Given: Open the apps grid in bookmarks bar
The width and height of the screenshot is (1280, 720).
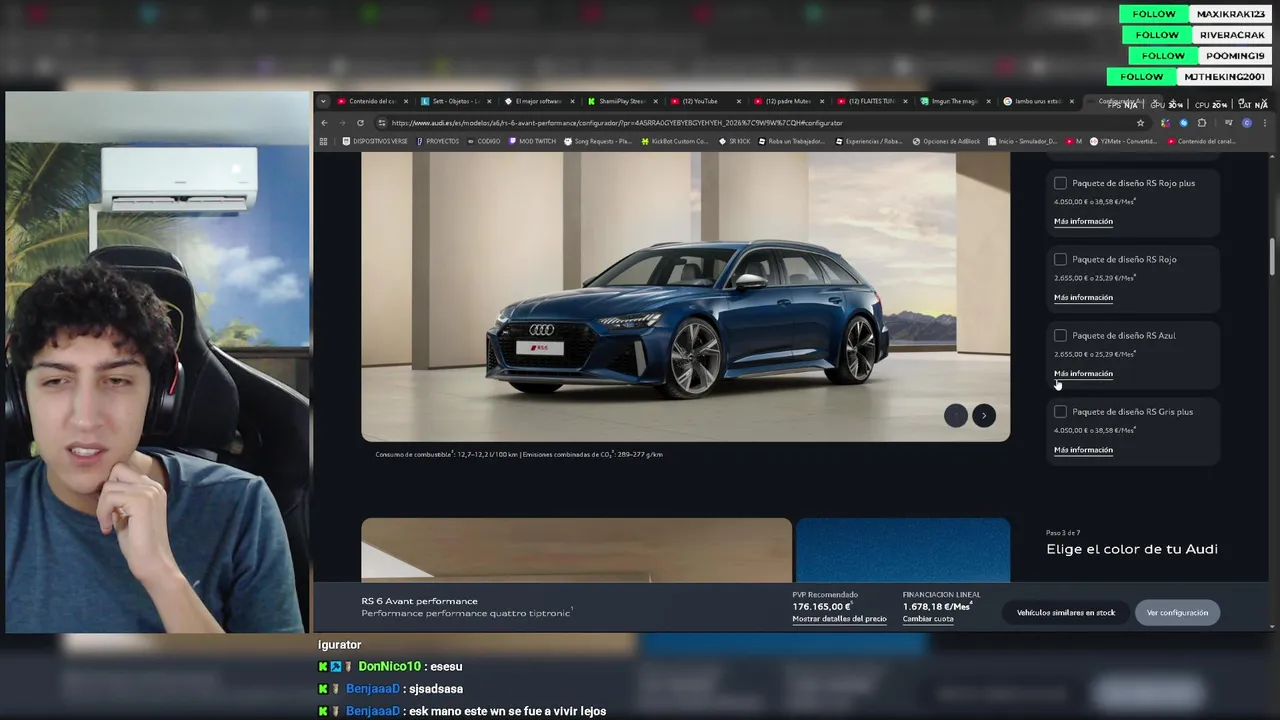Looking at the screenshot, I should click(x=323, y=142).
